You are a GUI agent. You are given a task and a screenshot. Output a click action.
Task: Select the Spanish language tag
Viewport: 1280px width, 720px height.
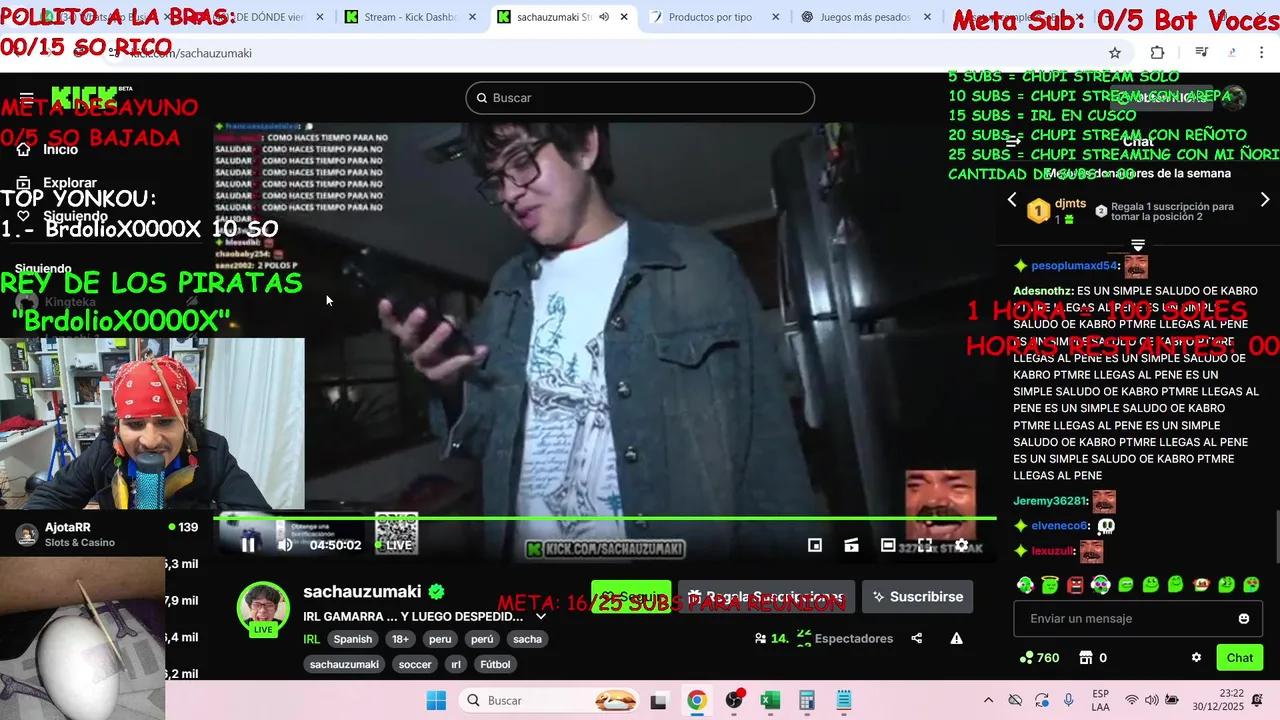tap(353, 639)
